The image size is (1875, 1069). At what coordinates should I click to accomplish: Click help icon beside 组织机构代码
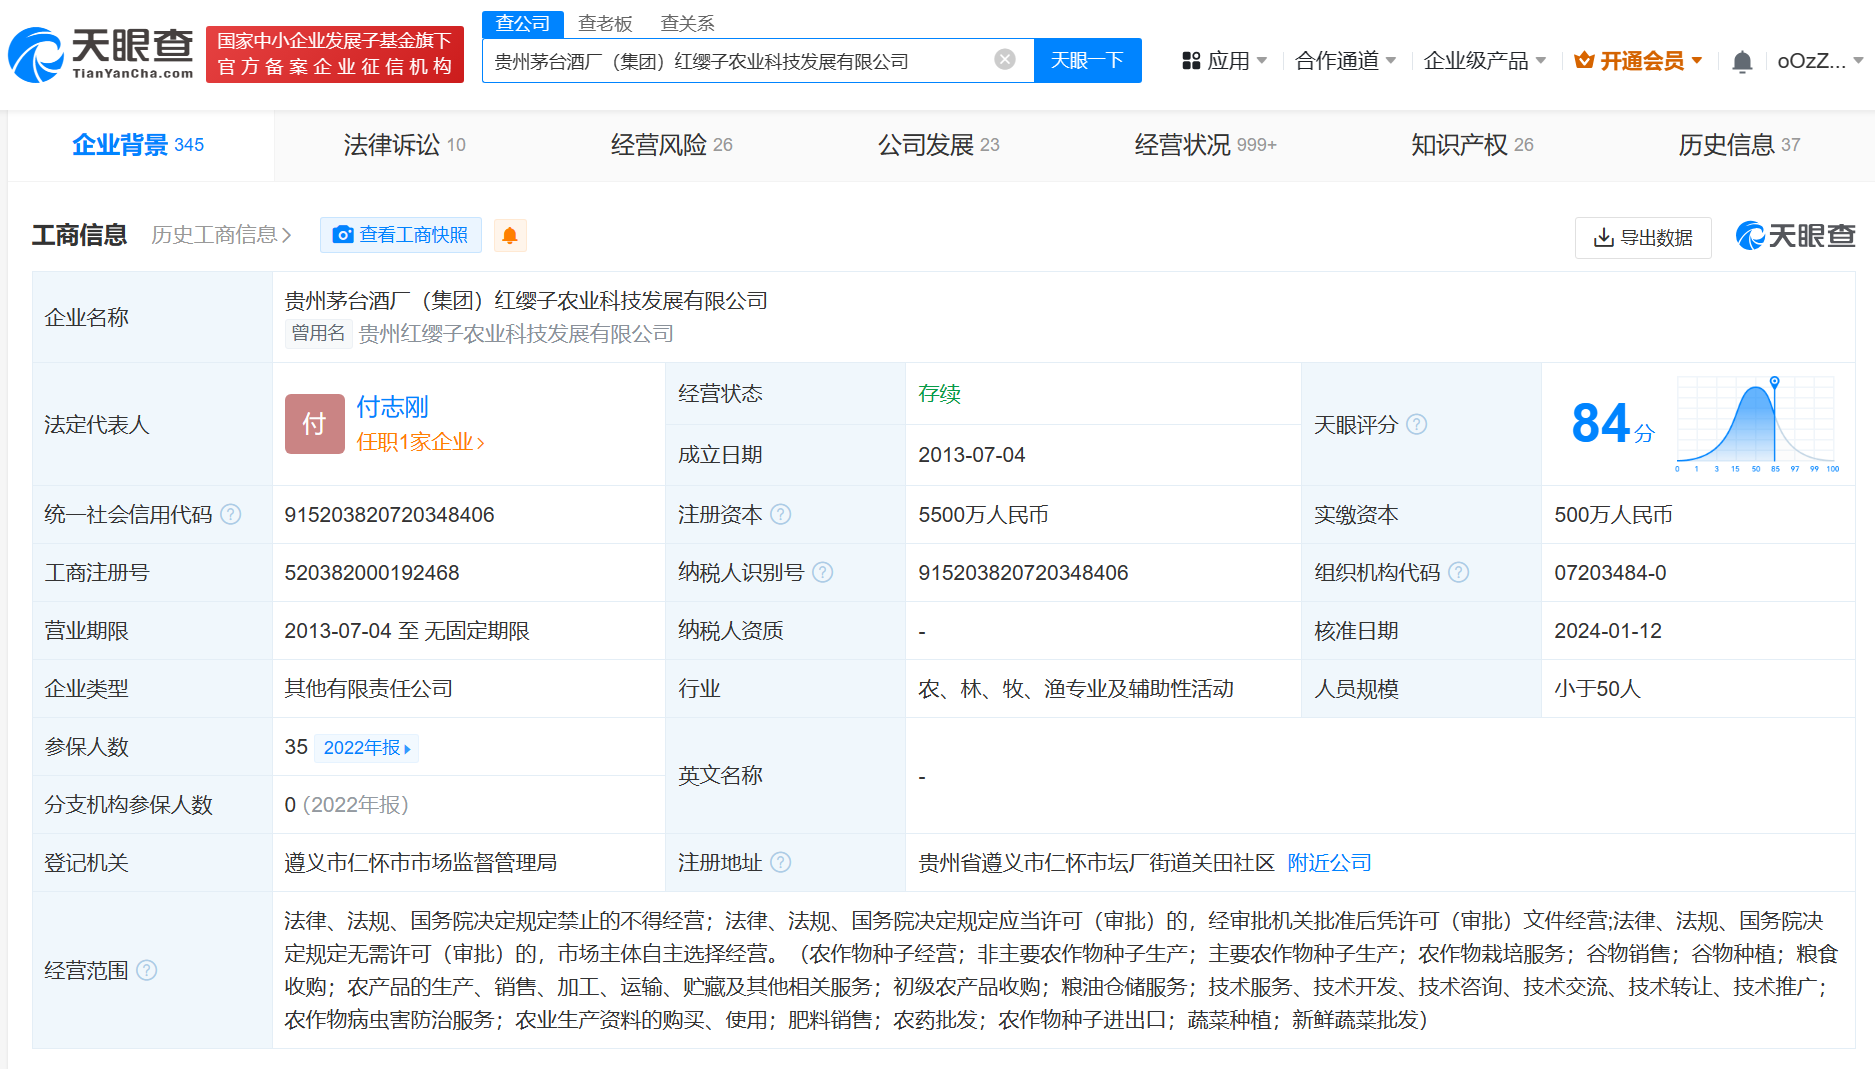click(1459, 573)
